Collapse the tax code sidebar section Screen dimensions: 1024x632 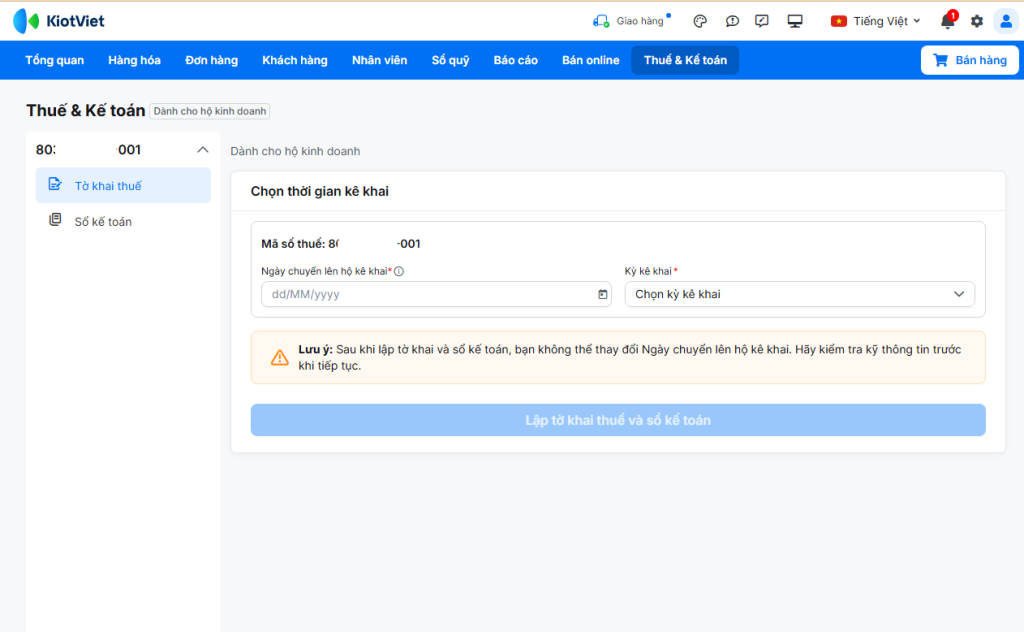tap(203, 150)
